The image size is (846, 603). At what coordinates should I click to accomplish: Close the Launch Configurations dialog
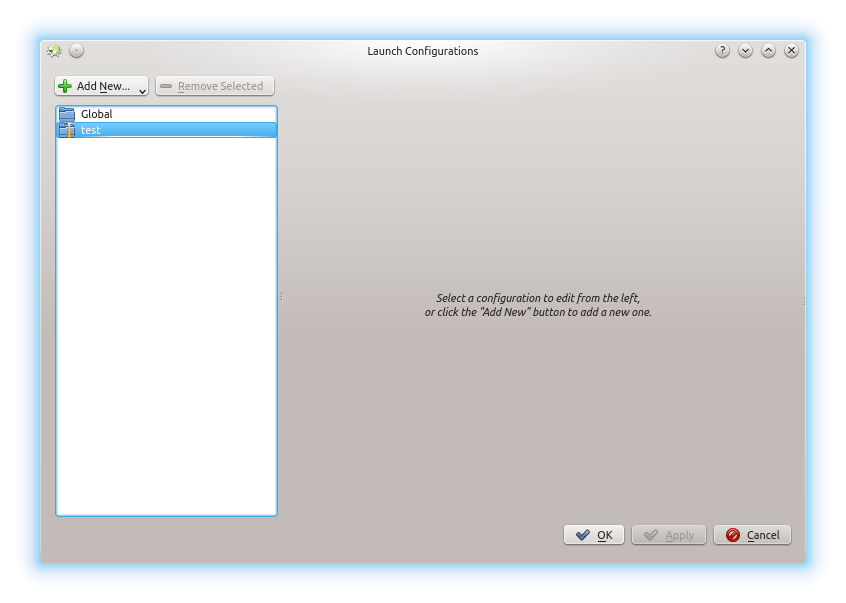click(x=791, y=51)
